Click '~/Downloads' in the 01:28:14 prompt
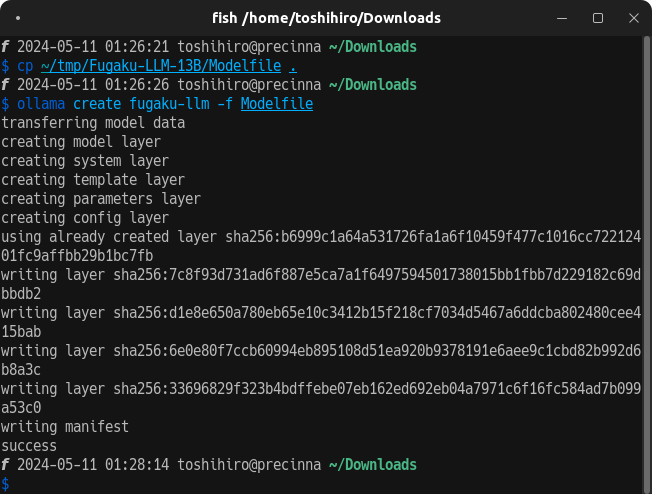The width and height of the screenshot is (652, 494). tap(373, 464)
